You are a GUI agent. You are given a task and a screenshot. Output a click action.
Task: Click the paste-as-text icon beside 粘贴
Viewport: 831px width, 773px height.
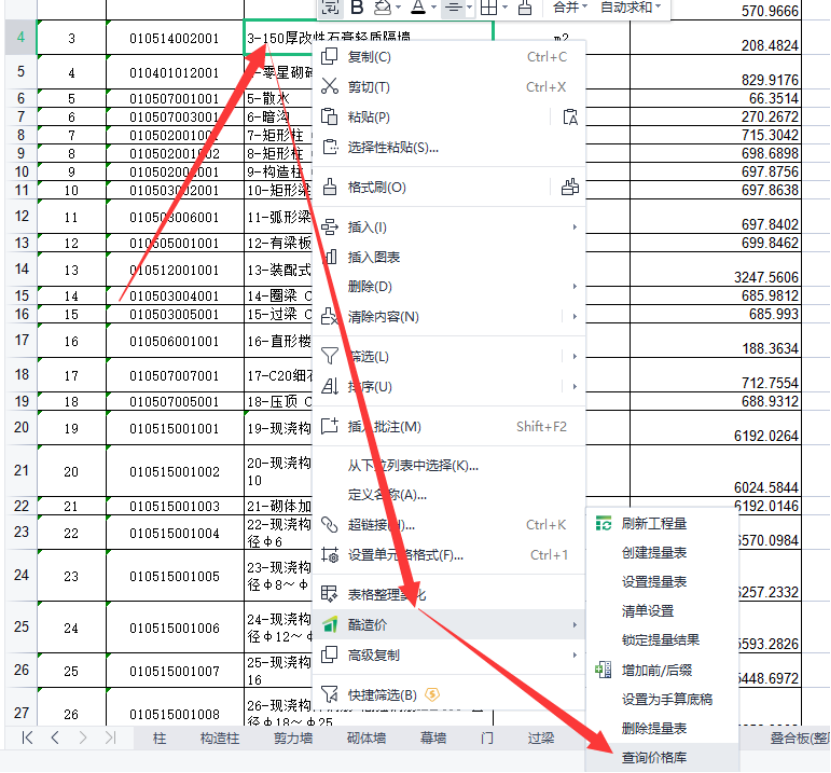[x=570, y=117]
